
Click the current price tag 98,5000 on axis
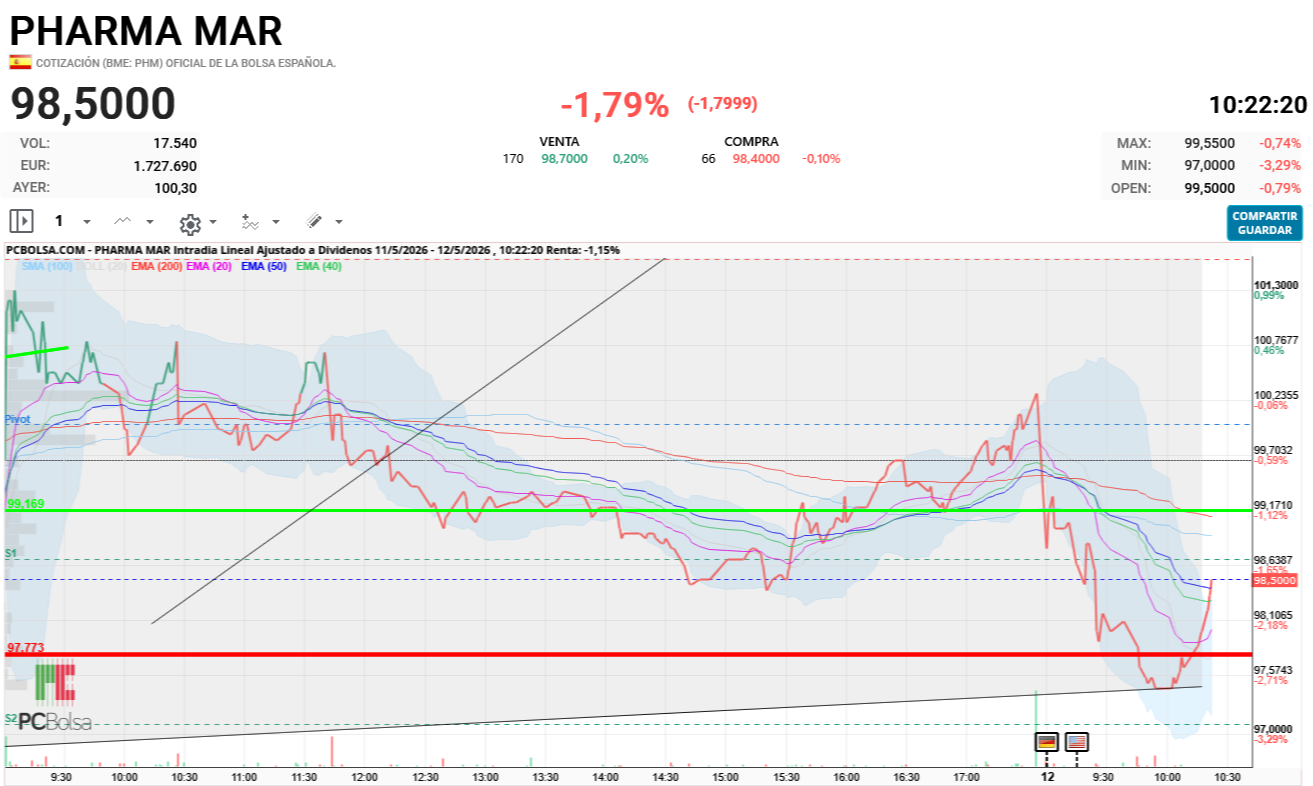1275,580
